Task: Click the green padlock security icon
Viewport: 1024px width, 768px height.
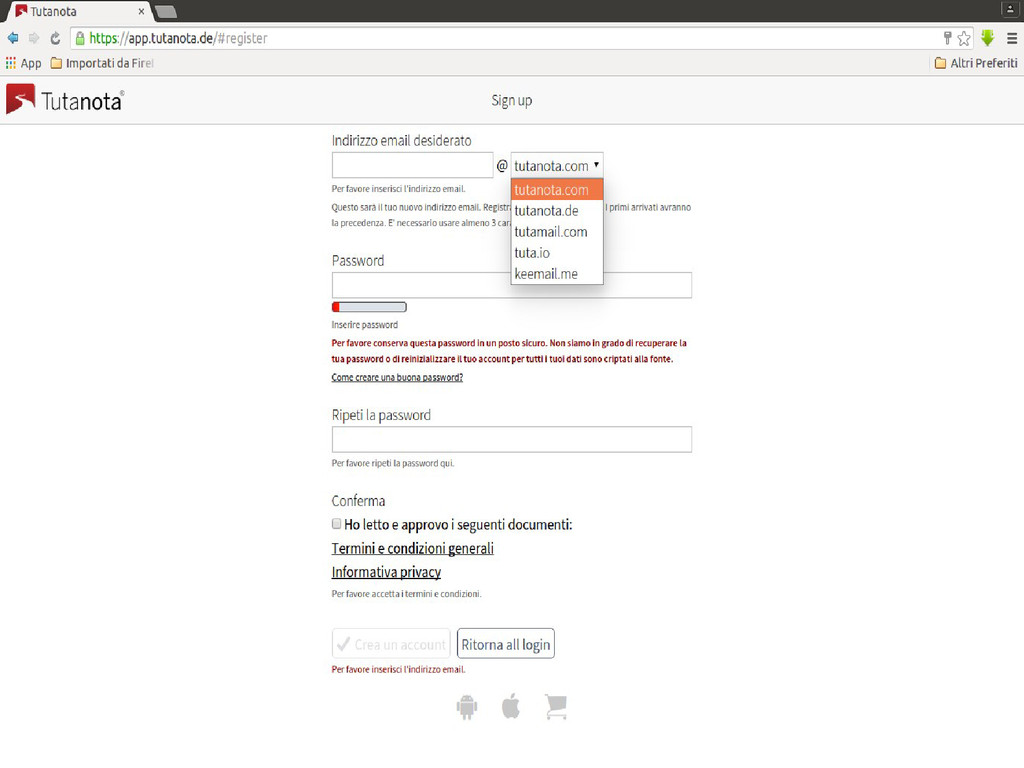Action: click(80, 38)
